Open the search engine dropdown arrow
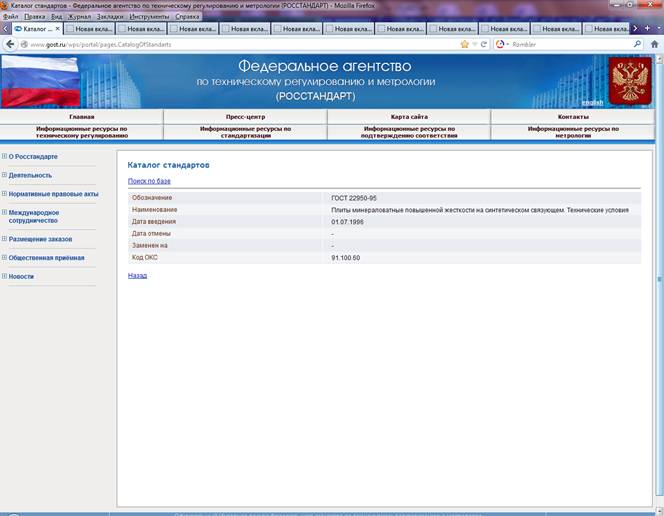 (507, 44)
